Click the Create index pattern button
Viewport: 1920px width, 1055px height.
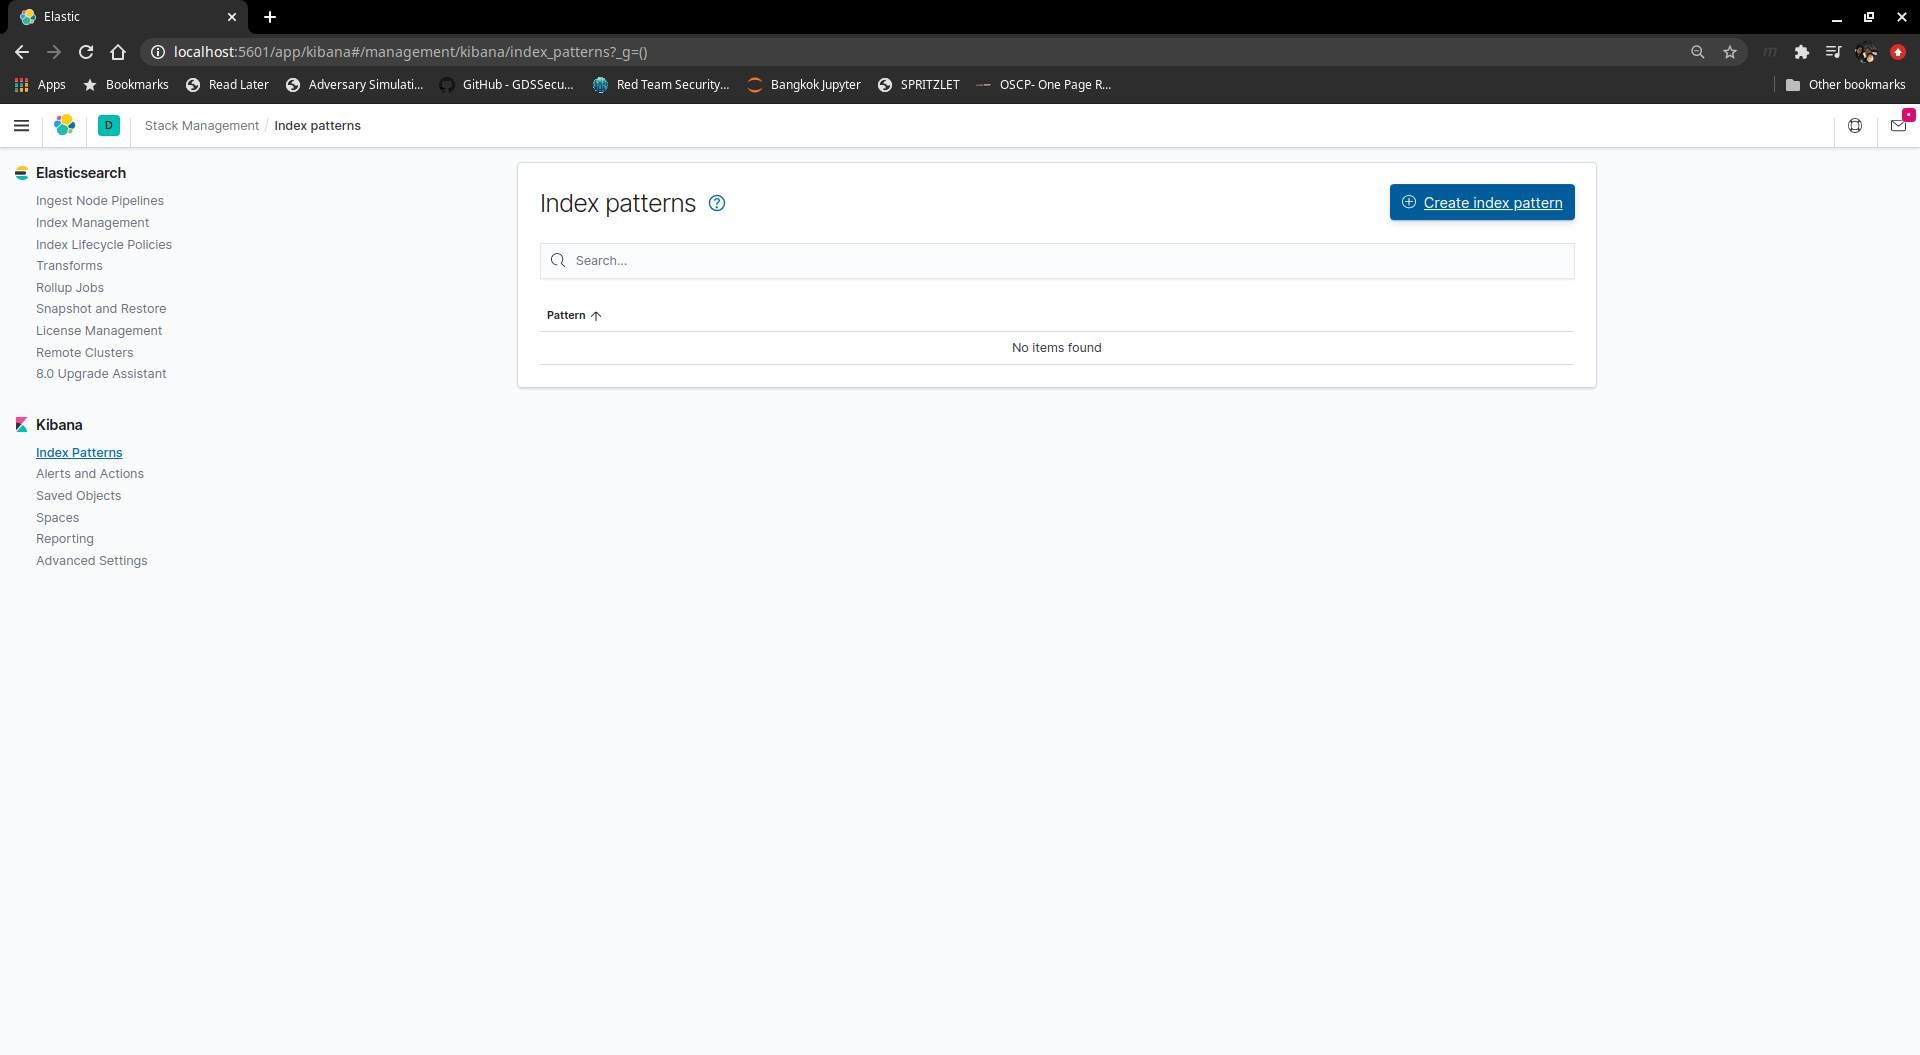pyautogui.click(x=1482, y=203)
